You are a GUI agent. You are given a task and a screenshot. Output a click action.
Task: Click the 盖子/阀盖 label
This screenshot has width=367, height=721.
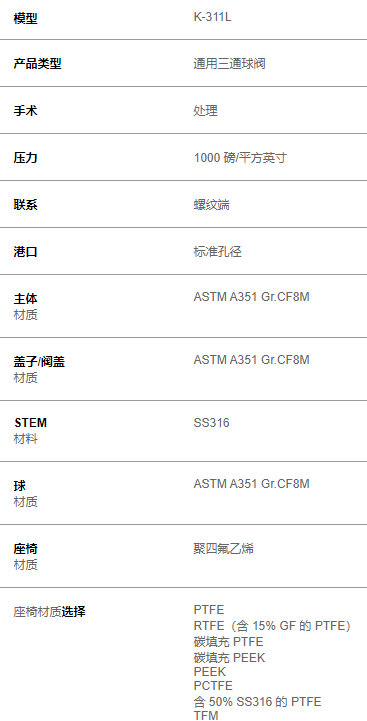pyautogui.click(x=39, y=362)
